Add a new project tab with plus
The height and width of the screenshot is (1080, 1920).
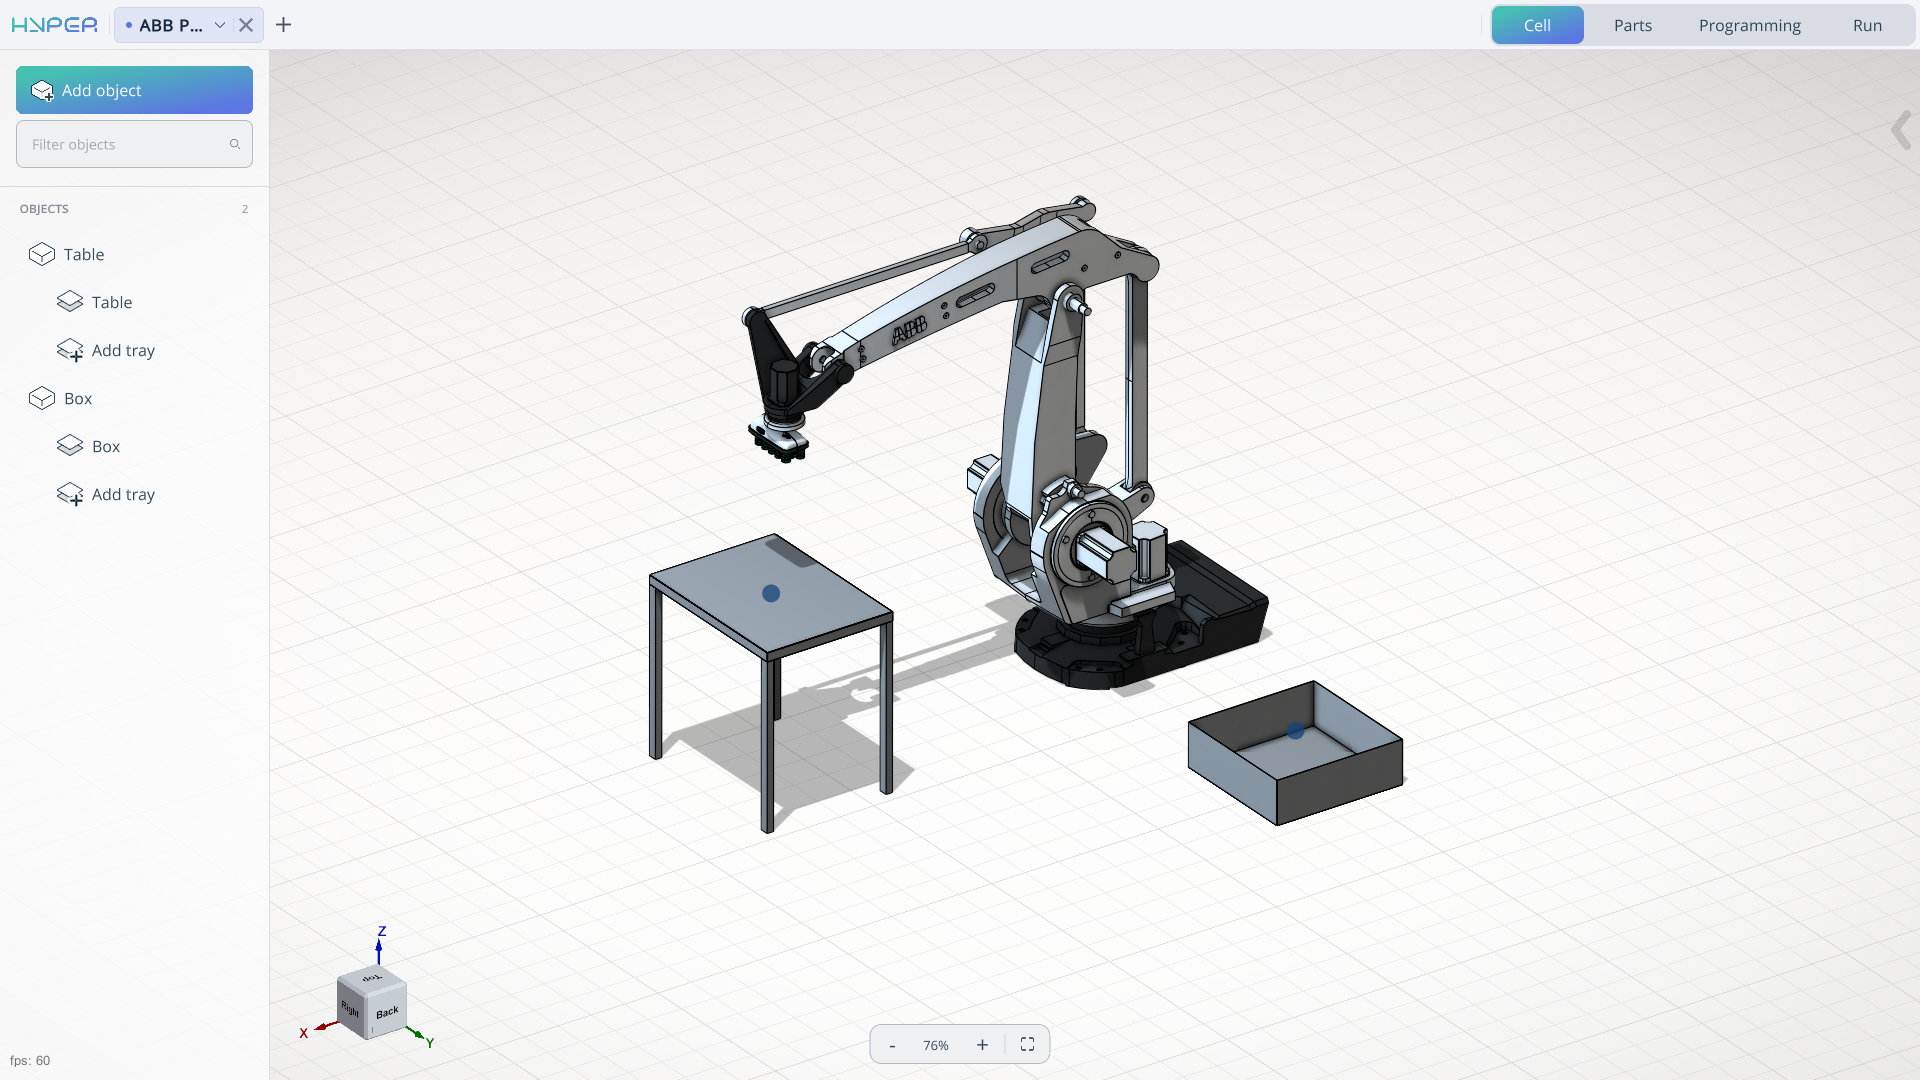284,25
